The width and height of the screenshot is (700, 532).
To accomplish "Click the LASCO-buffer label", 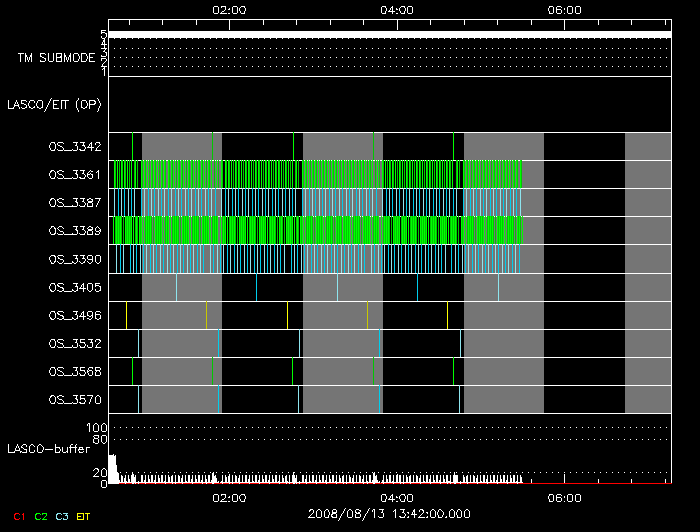I will click(x=48, y=449).
